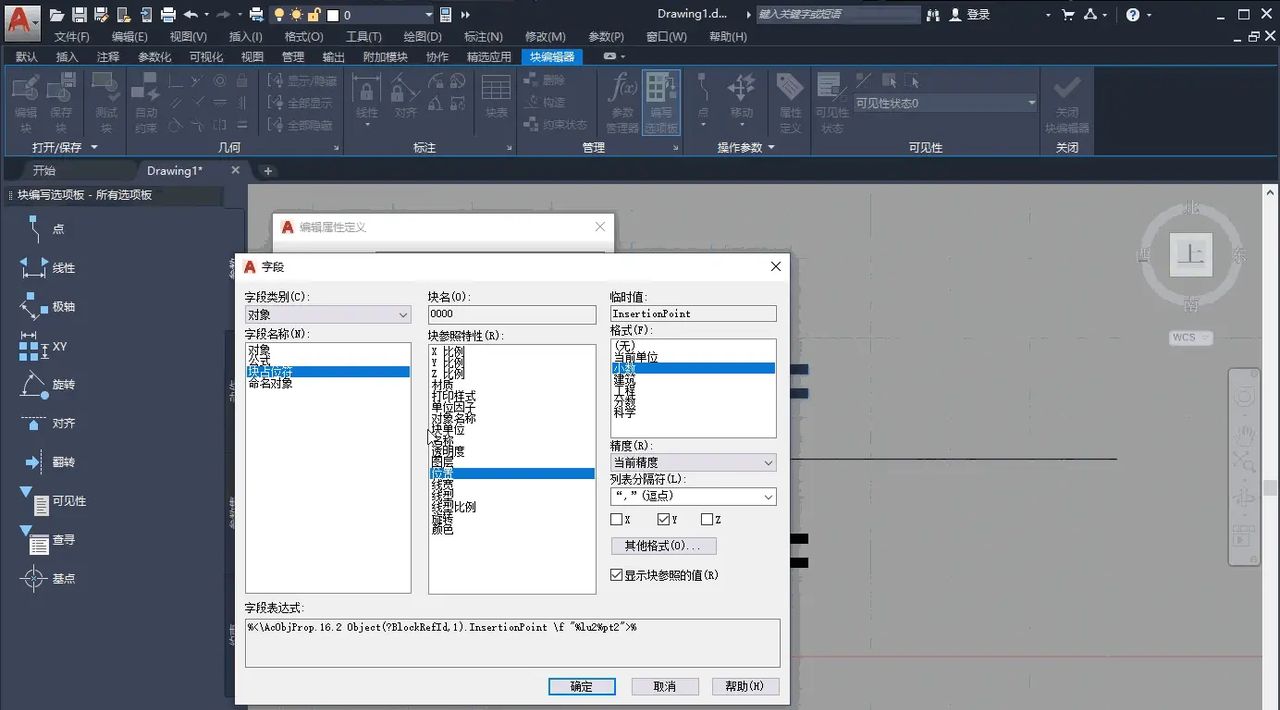This screenshot has height=710, width=1280.
Task: Click the keyword search input field
Action: pos(838,15)
